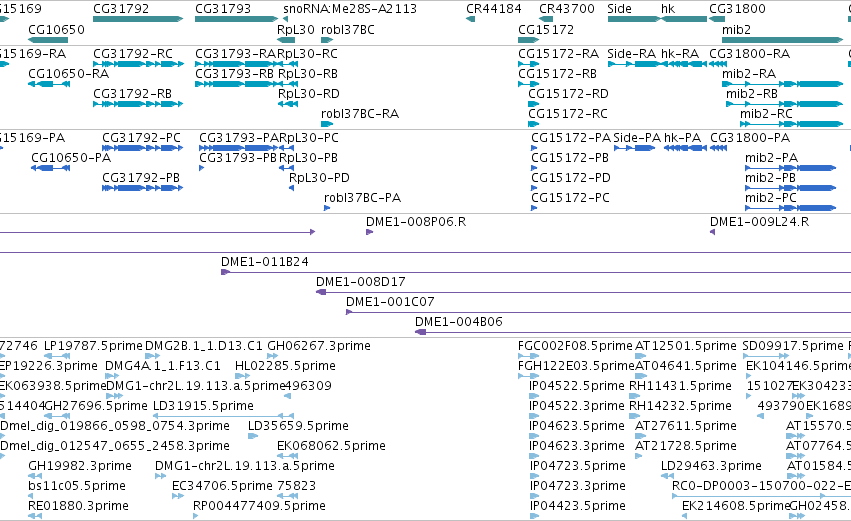This screenshot has height=521, width=851.
Task: Click the CG31793-PA protein label
Action: click(239, 138)
